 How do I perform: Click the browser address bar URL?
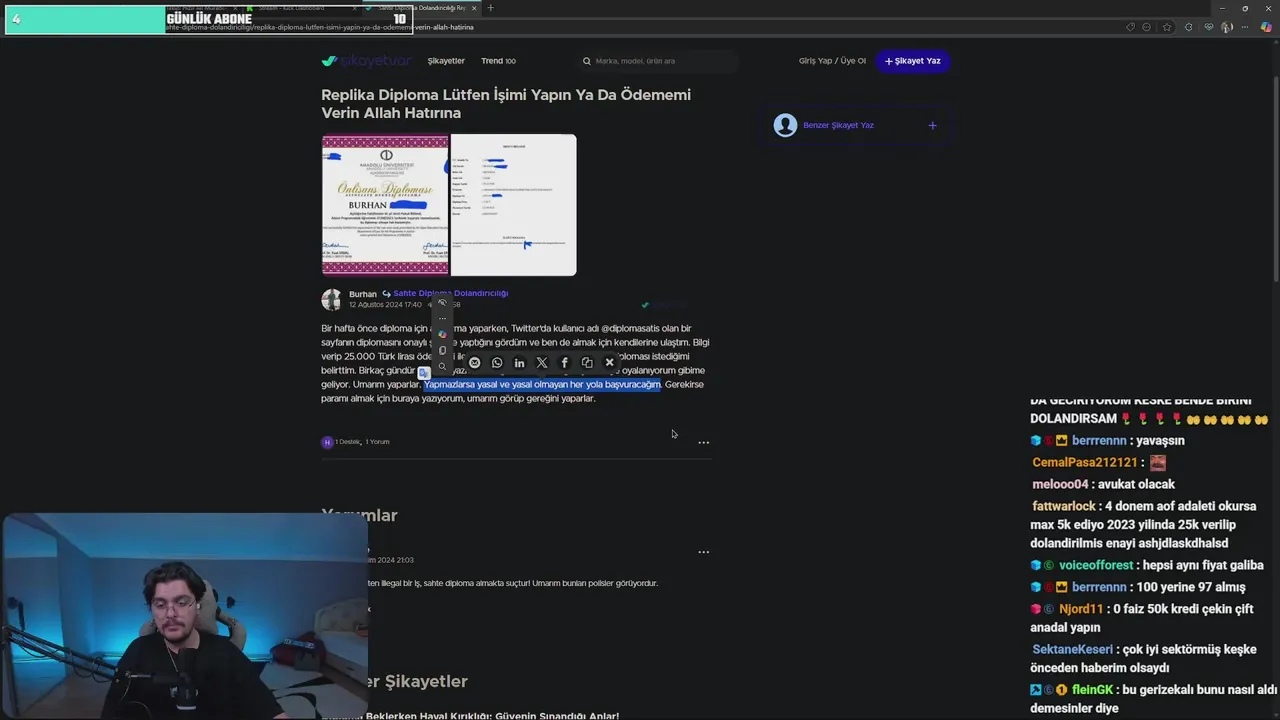(320, 27)
